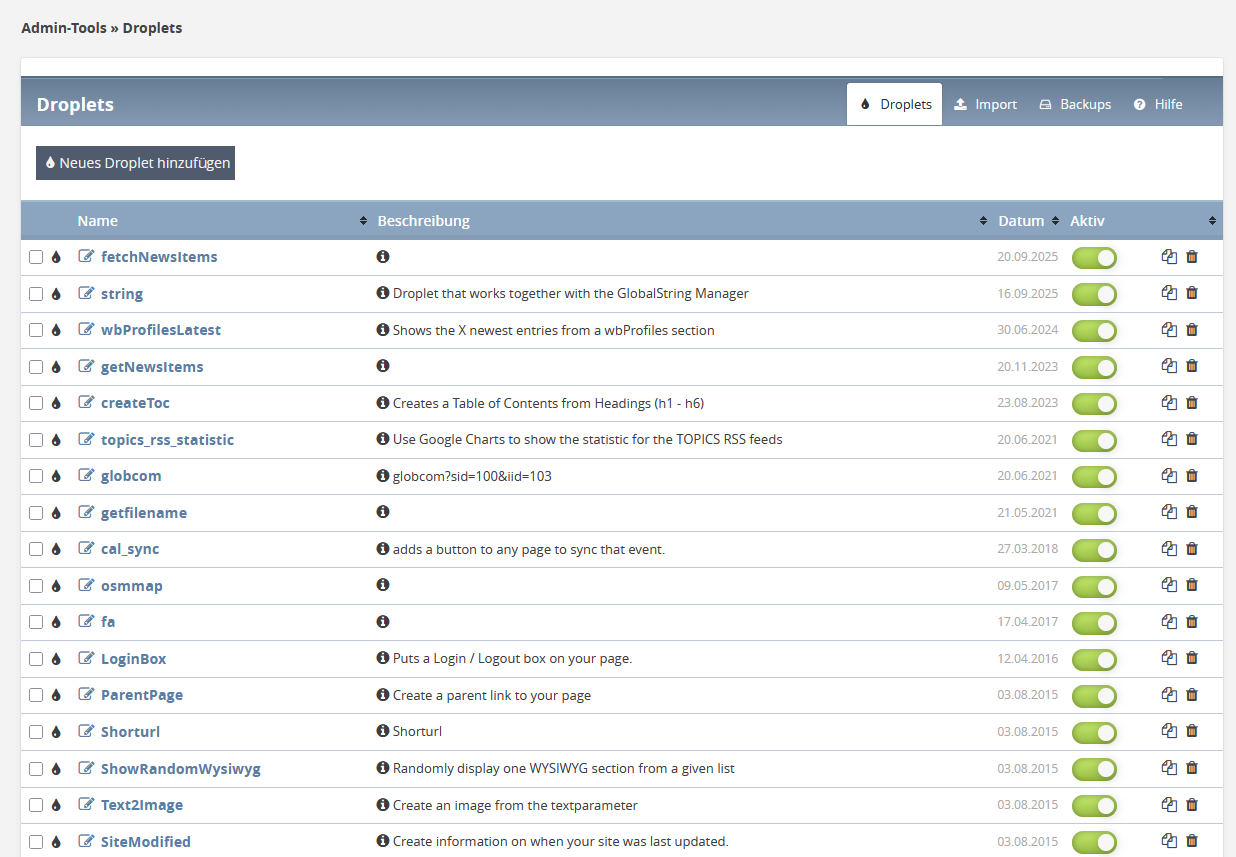
Task: Delete the wbProfilesLatest droplet via trash icon
Action: pyautogui.click(x=1191, y=330)
